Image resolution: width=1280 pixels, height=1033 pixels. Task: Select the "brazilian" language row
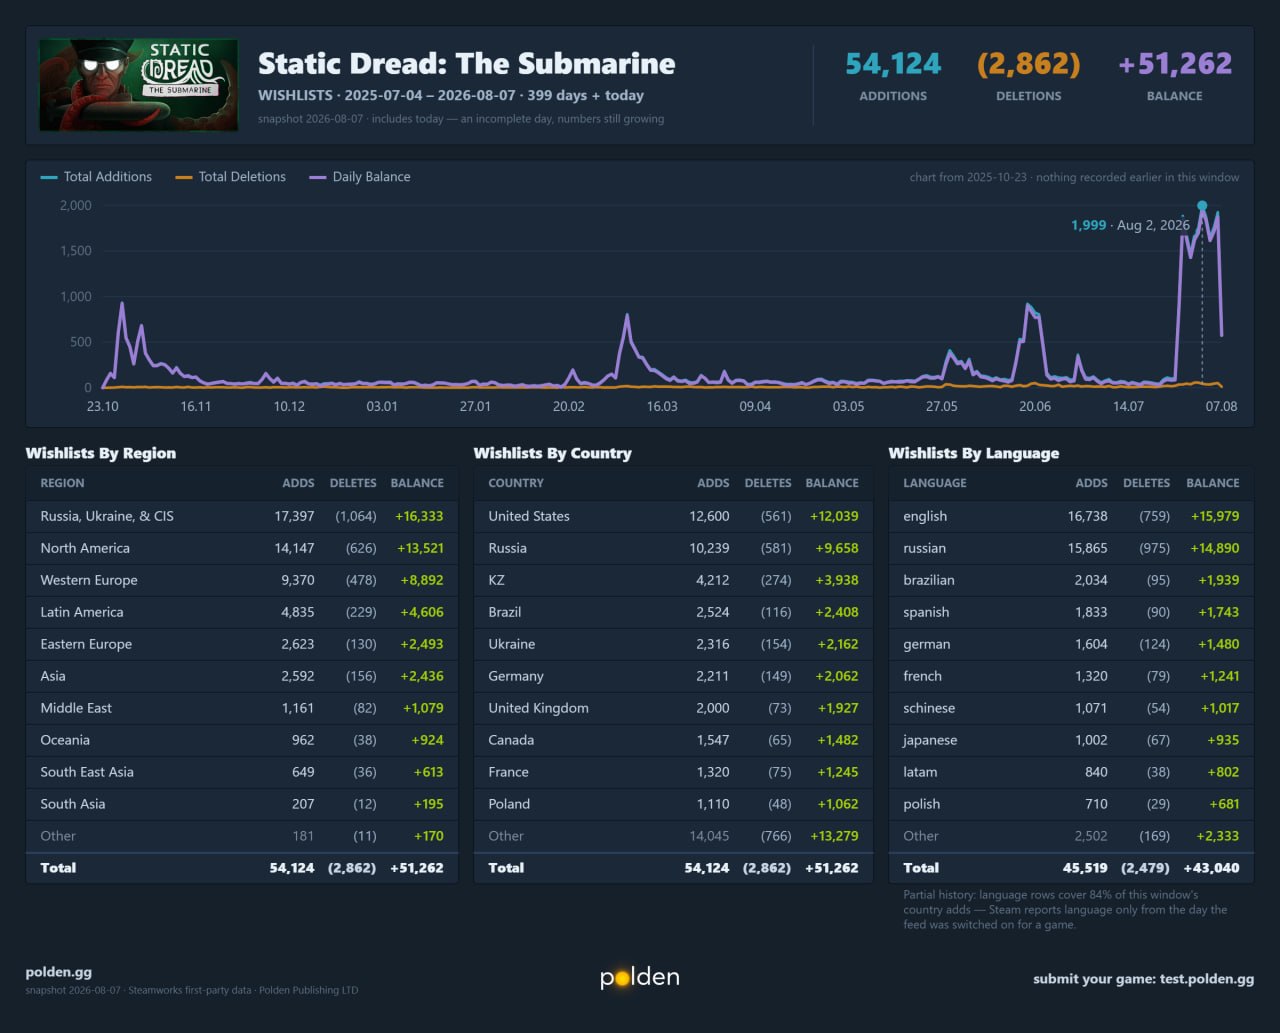tap(1071, 580)
